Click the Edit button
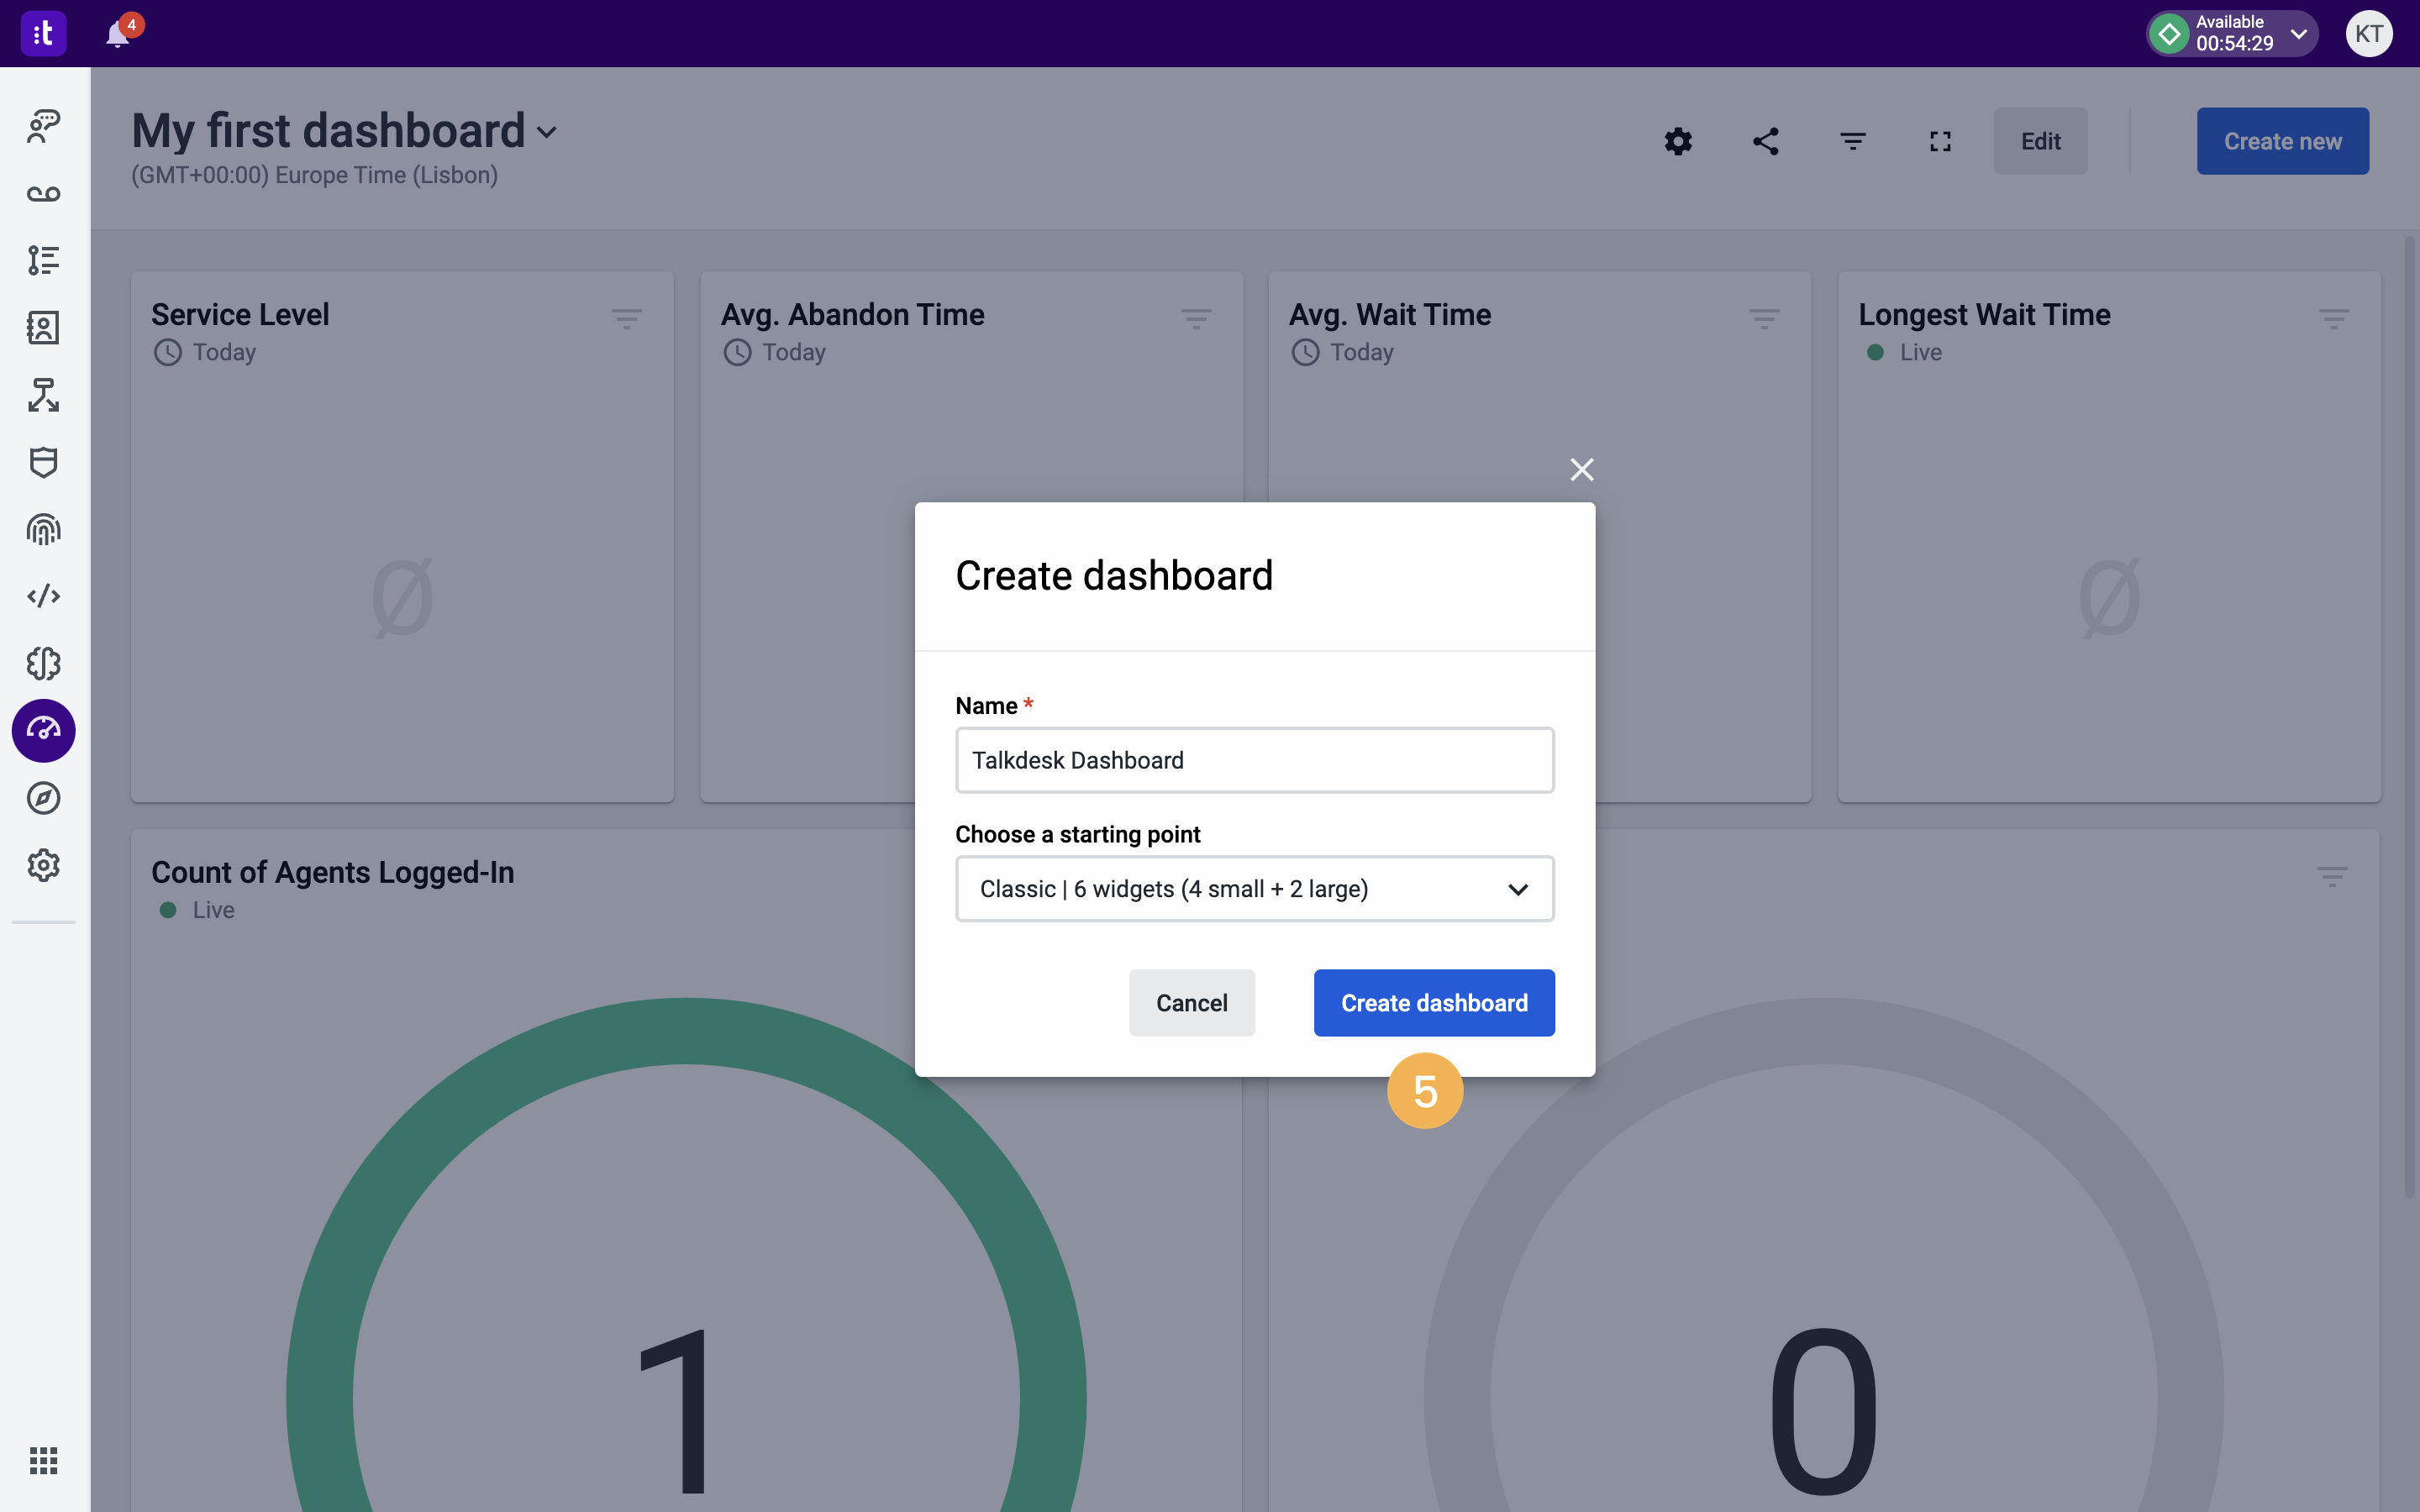The height and width of the screenshot is (1512, 2420). coord(2041,141)
